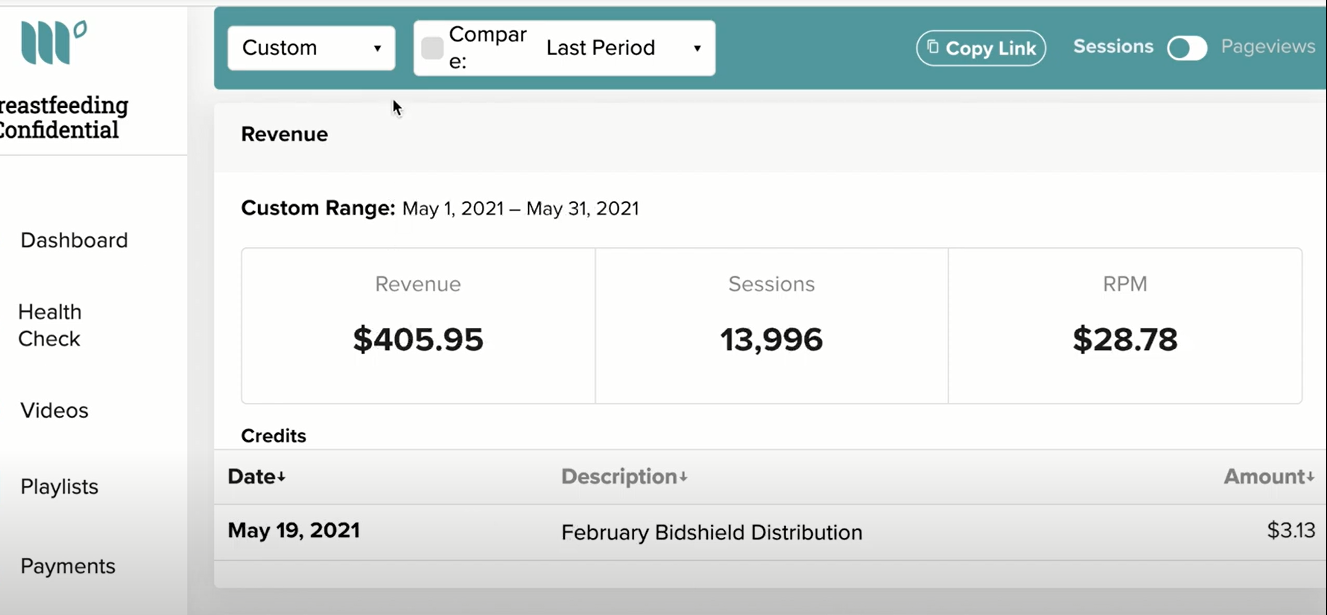The width and height of the screenshot is (1327, 615).
Task: Sort credits by Description column
Action: coord(624,477)
